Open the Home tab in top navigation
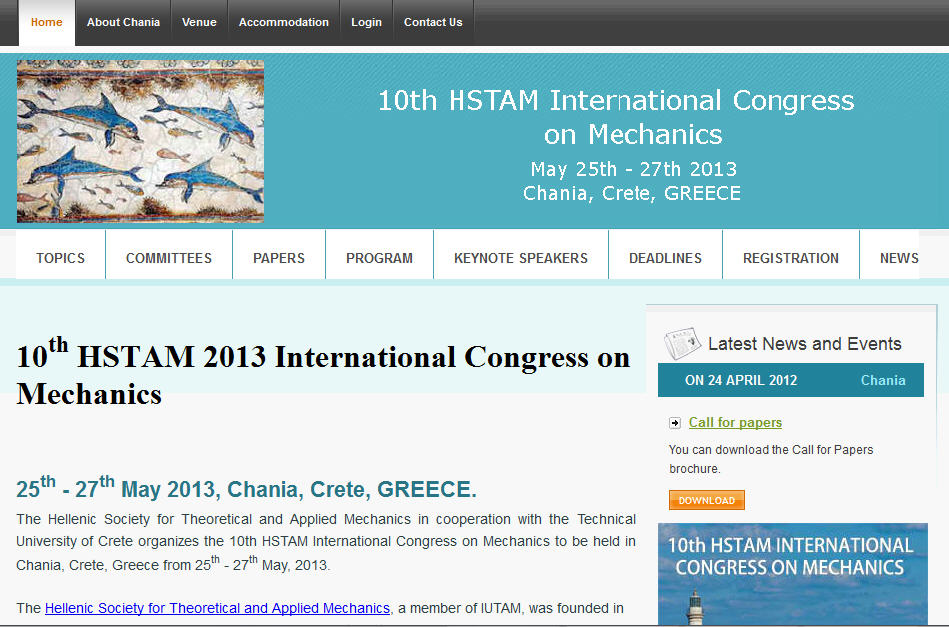The width and height of the screenshot is (949, 627). pos(47,22)
